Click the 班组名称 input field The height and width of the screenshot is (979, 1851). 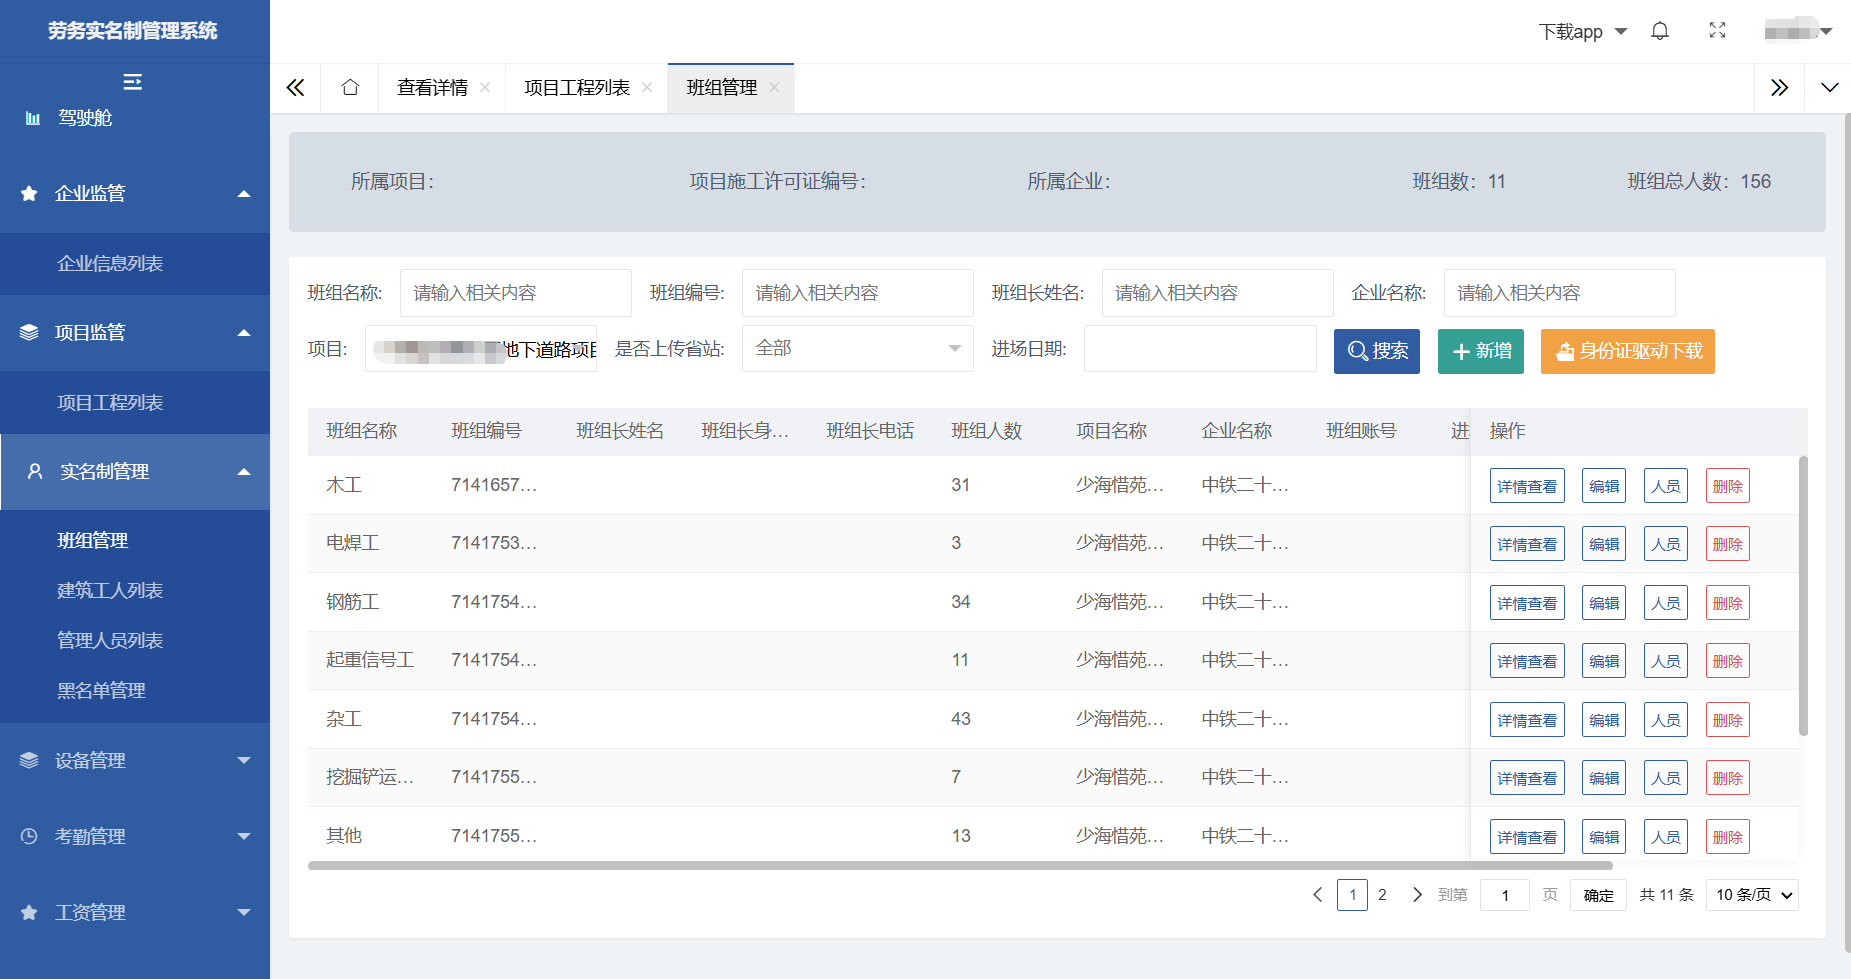point(515,292)
